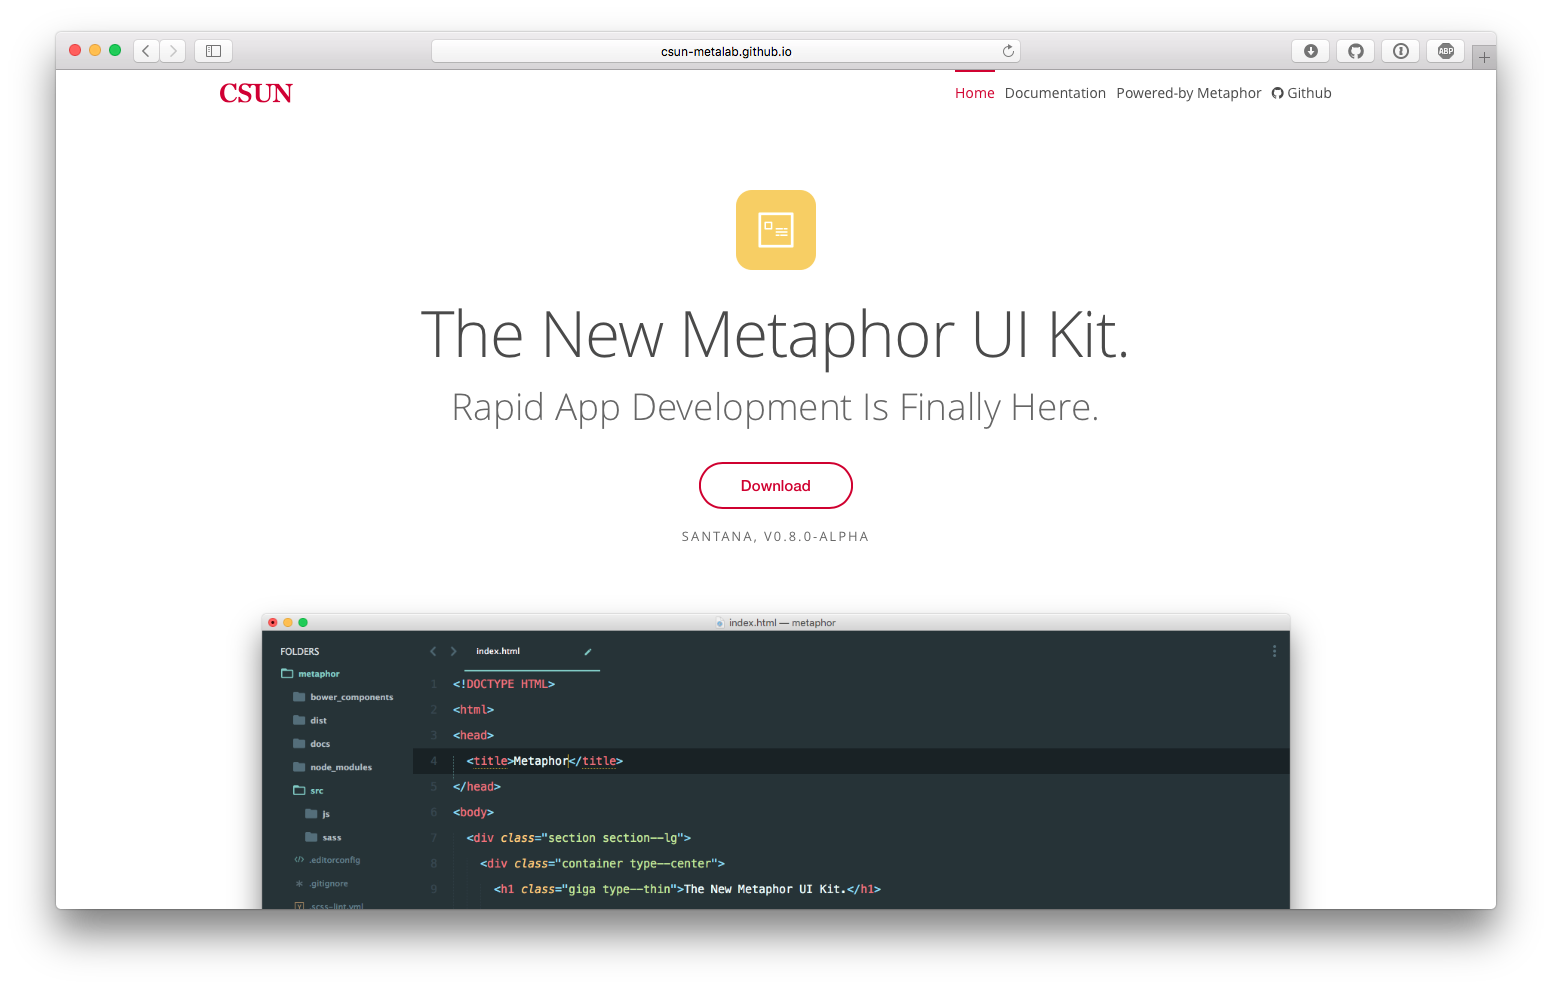Screen dimensions: 1552x989
Task: Open Powered-by Metaphor nav item
Action: (1189, 93)
